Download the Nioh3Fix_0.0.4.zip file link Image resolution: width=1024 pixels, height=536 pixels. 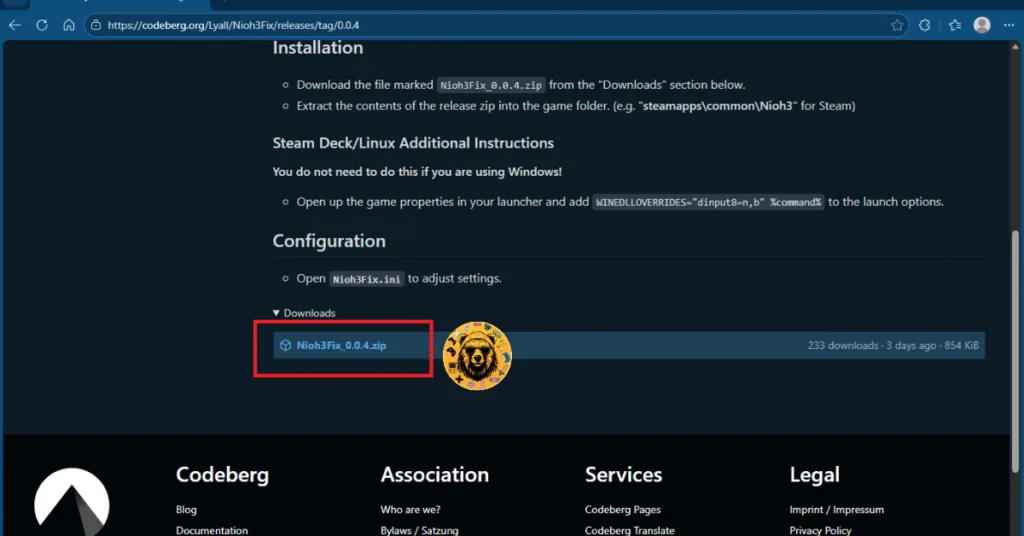pos(342,345)
